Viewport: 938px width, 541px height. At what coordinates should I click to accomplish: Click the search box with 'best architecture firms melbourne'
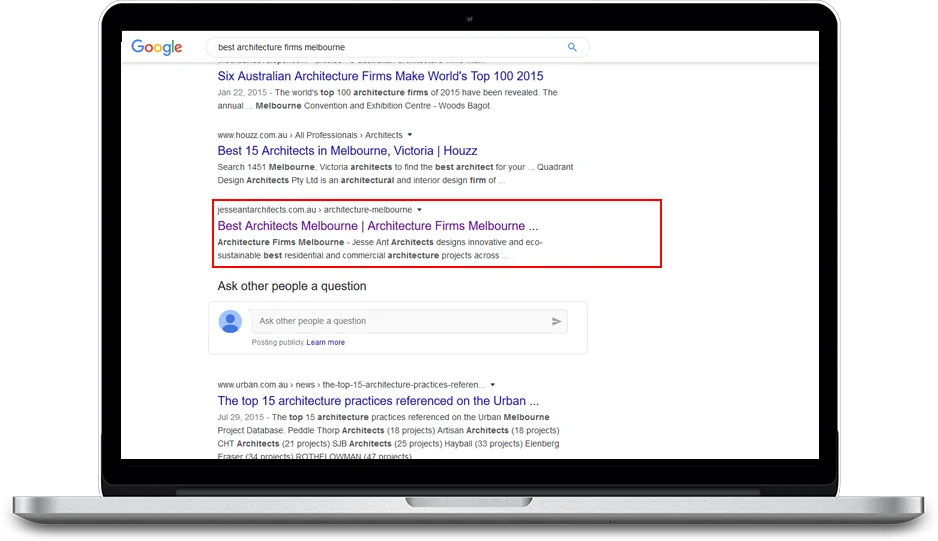(397, 47)
